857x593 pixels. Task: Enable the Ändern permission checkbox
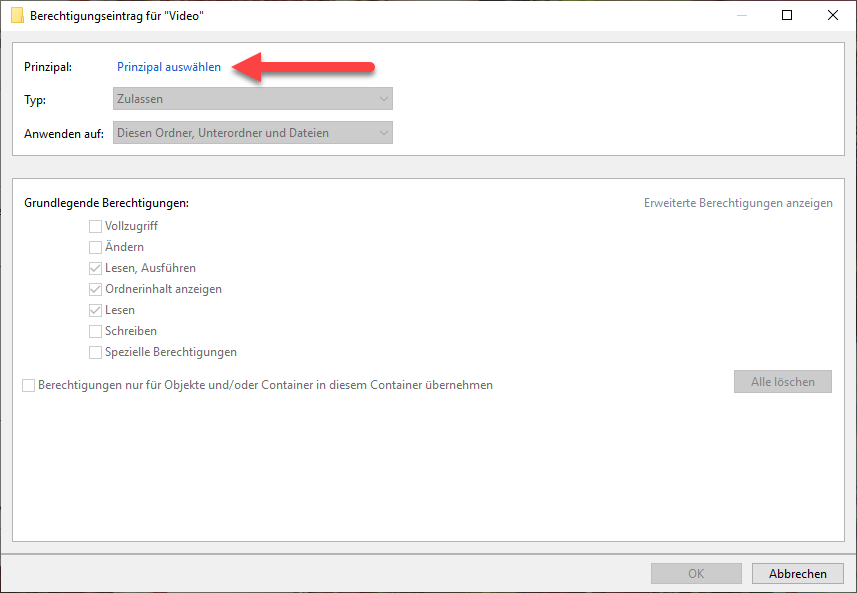pos(95,247)
